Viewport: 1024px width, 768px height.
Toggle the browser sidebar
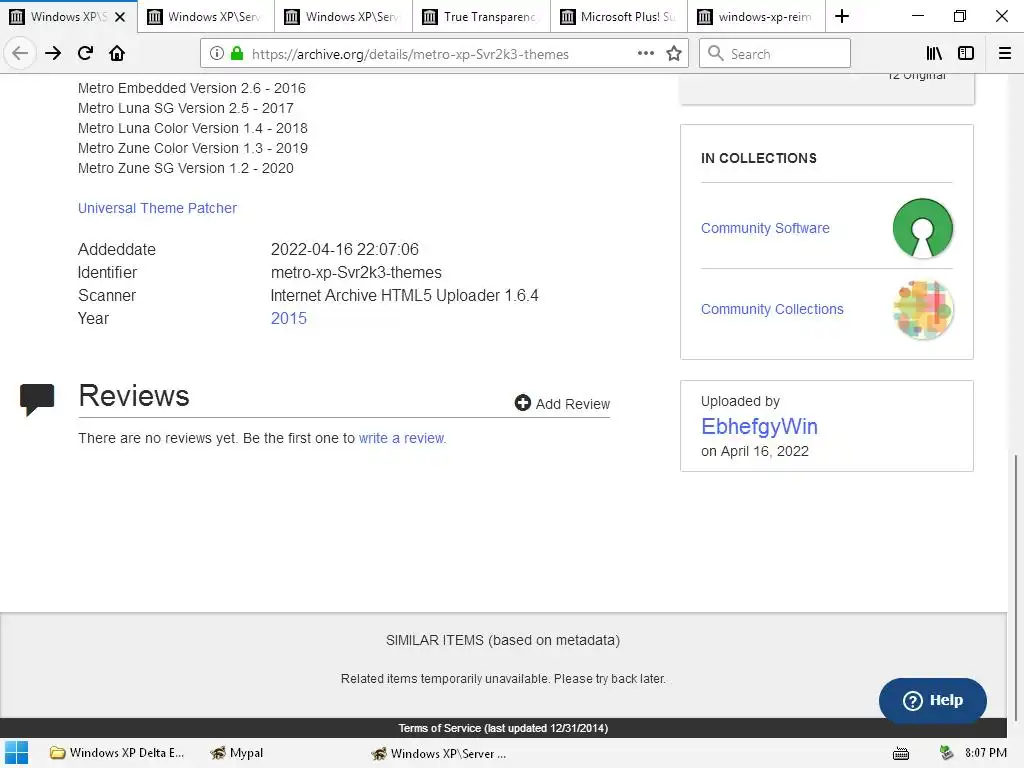pyautogui.click(x=966, y=54)
